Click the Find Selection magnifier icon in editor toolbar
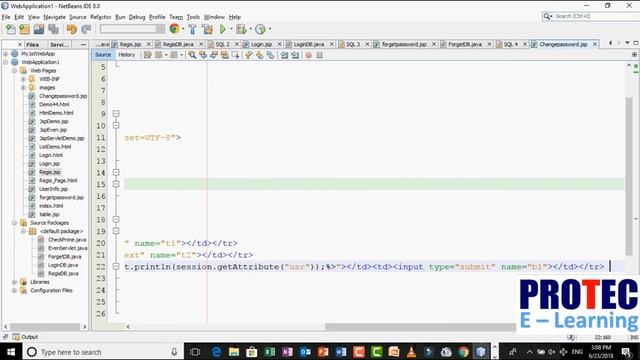Viewport: 640px width, 360px height. pos(192,55)
